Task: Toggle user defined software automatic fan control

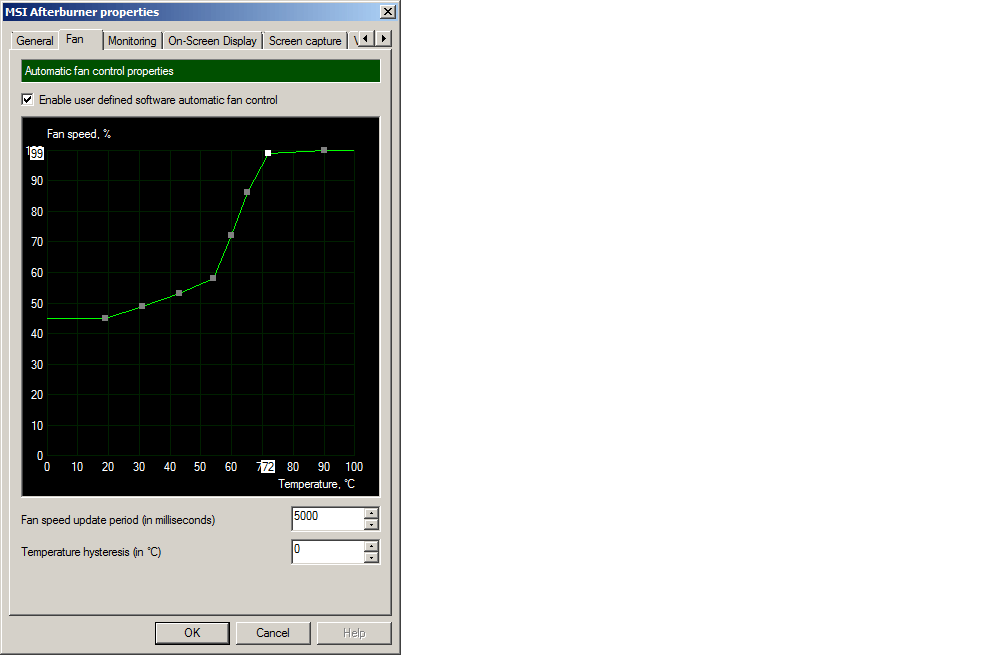Action: click(x=27, y=100)
